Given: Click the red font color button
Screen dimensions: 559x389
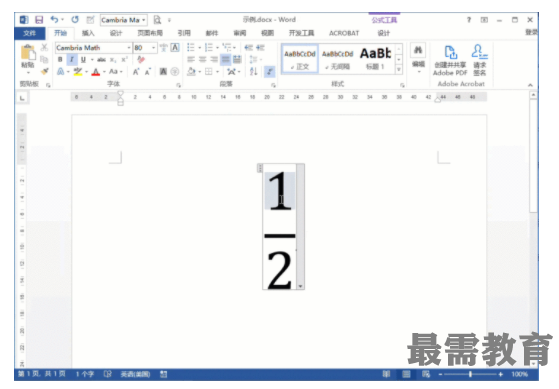Looking at the screenshot, I should click(x=96, y=72).
